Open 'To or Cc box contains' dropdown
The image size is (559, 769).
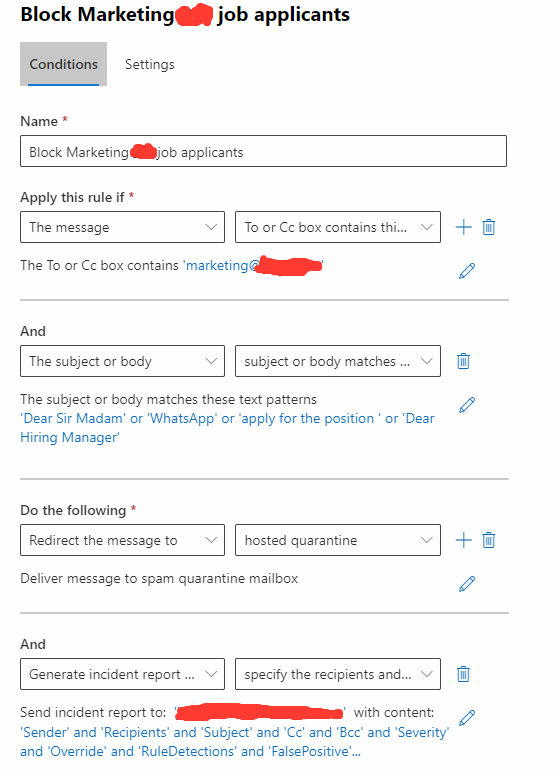click(338, 227)
